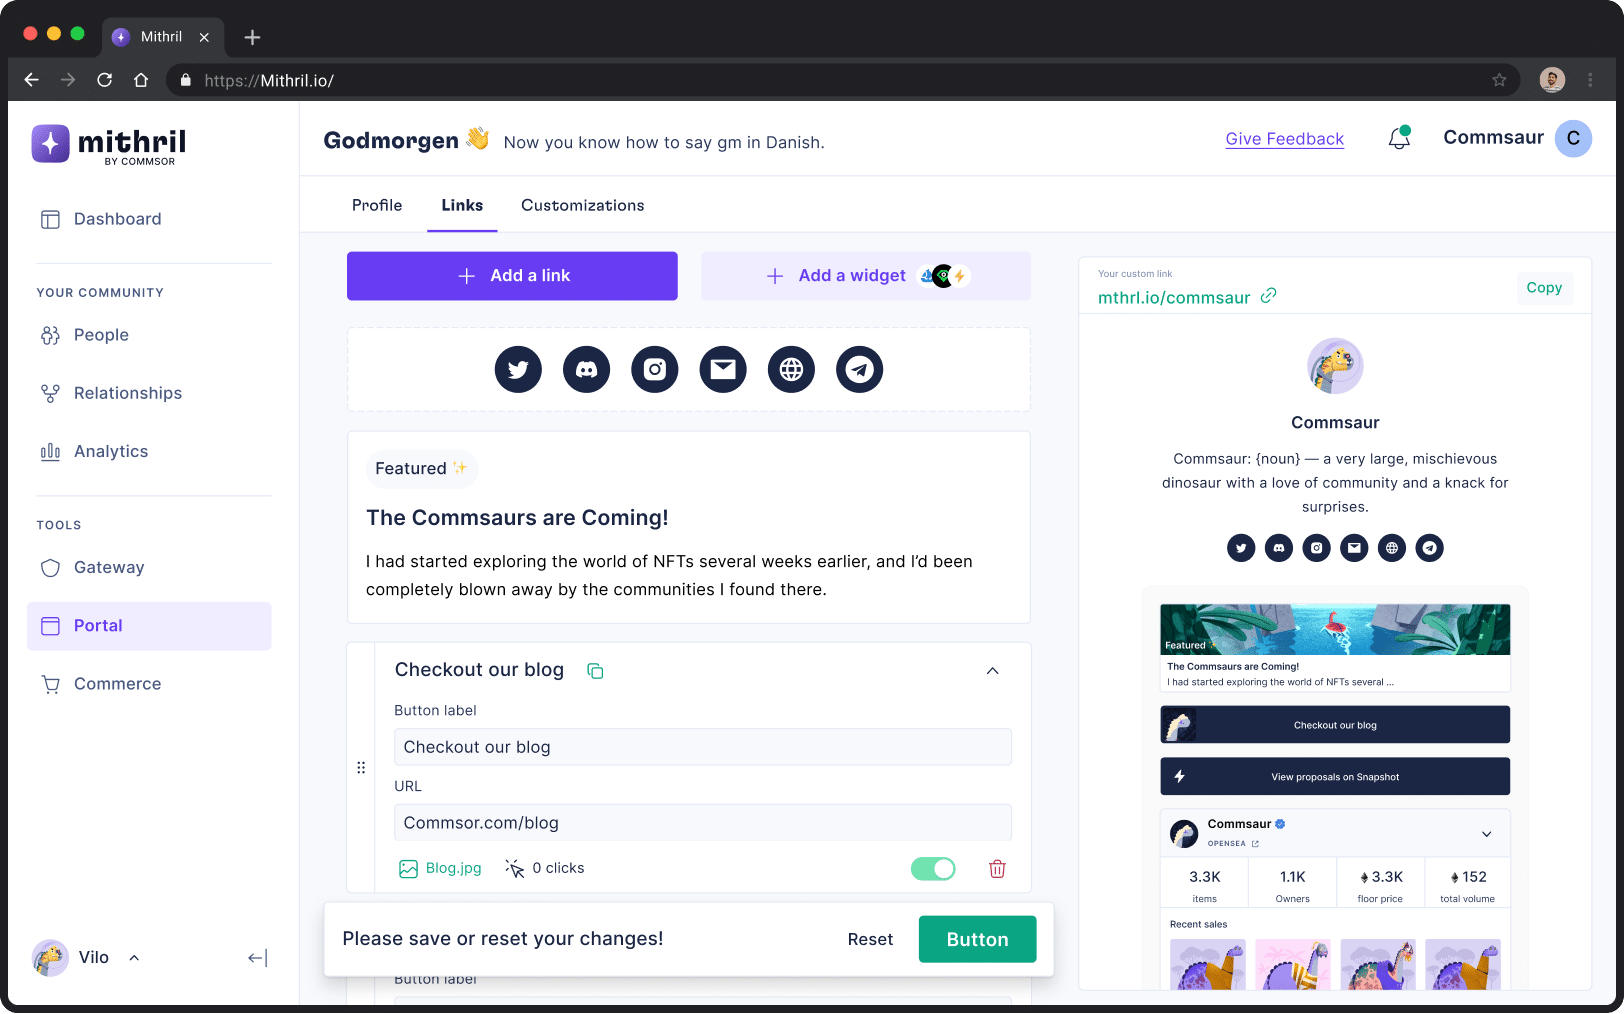Focus URL field Commsor.com/blog
Image resolution: width=1624 pixels, height=1014 pixels.
(703, 823)
